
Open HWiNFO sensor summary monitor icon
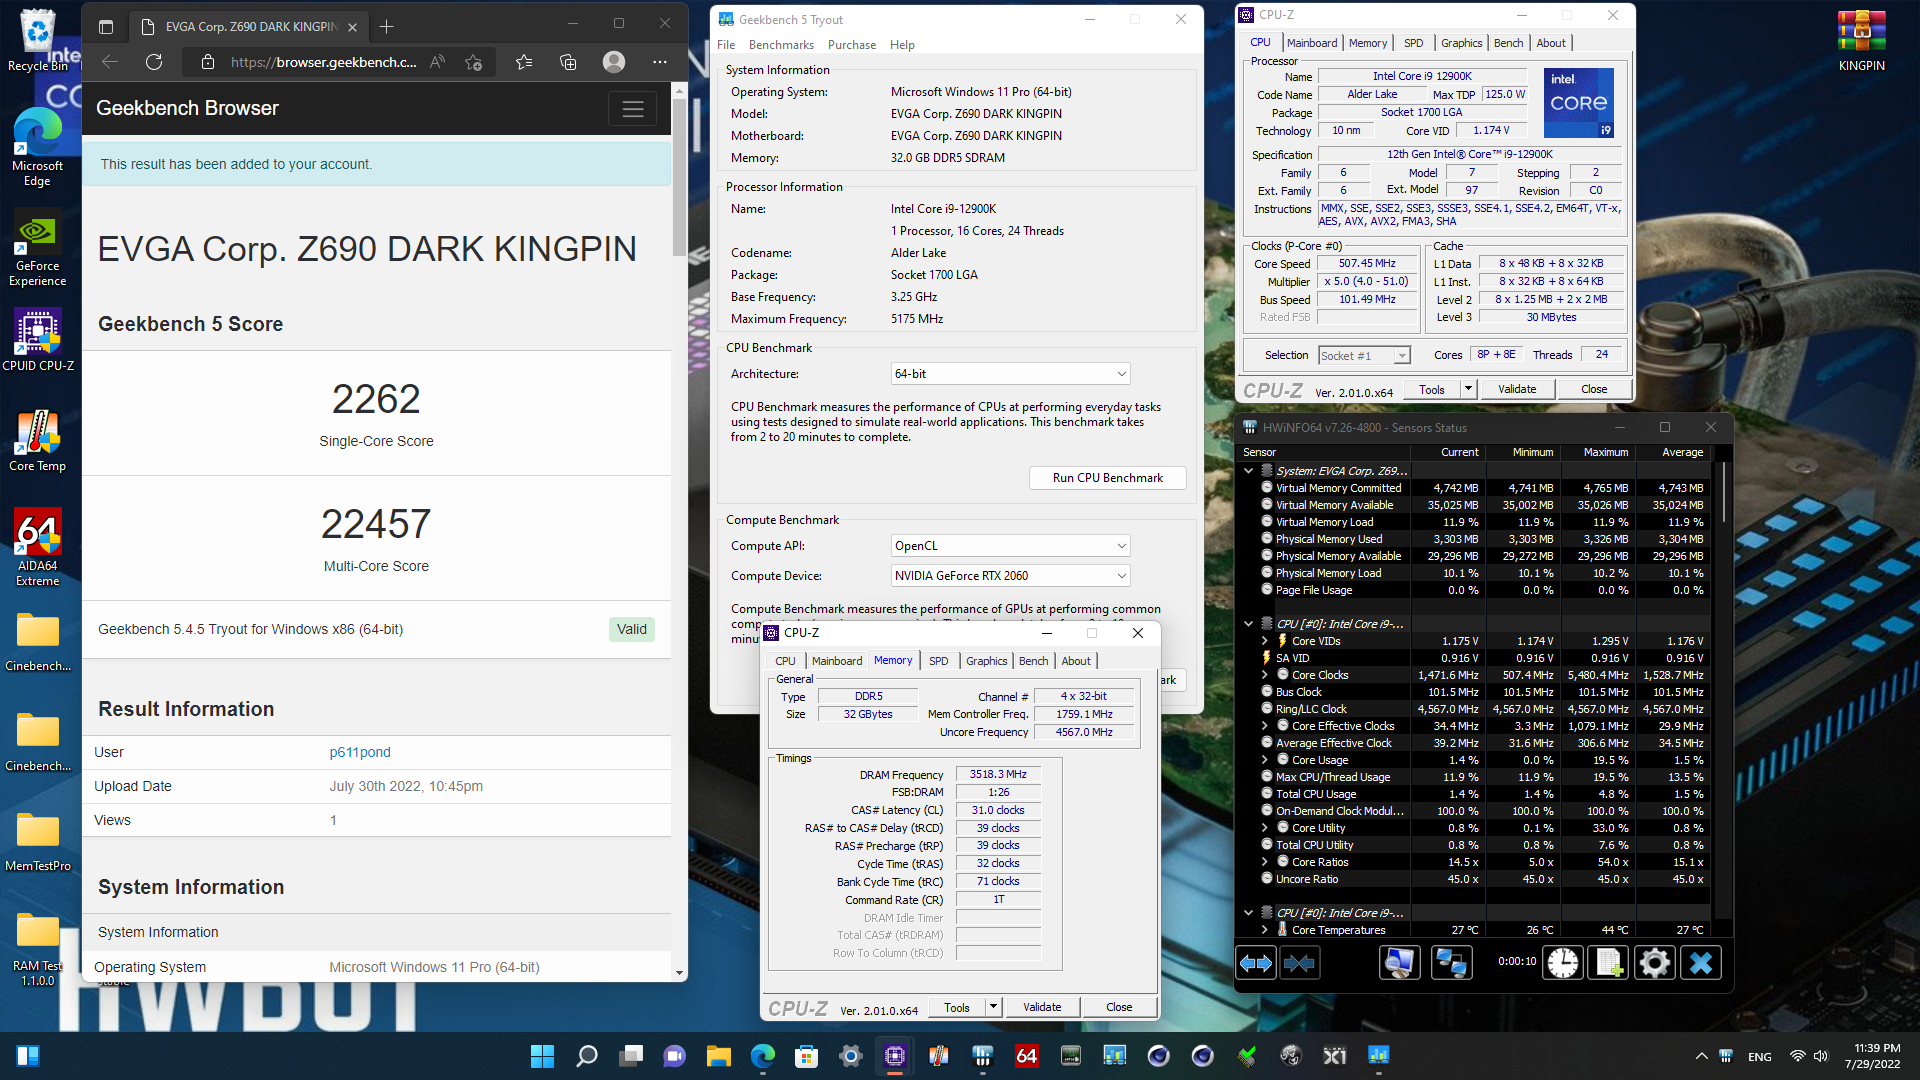(1399, 963)
